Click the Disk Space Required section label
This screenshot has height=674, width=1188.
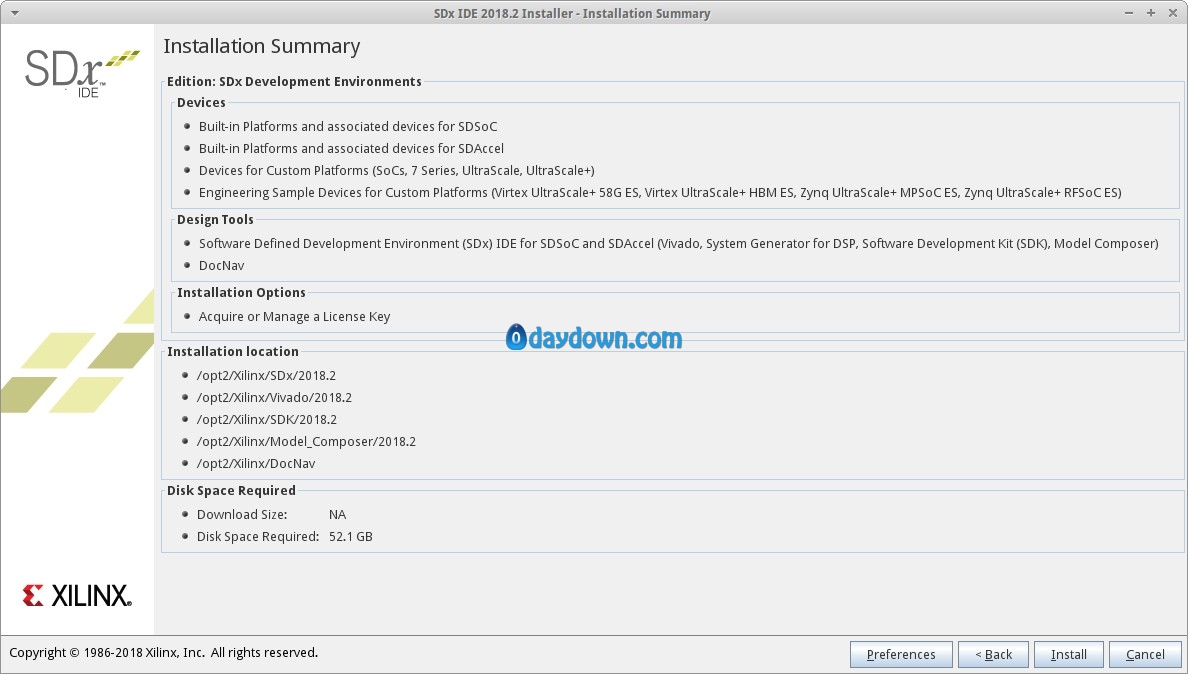tap(231, 490)
